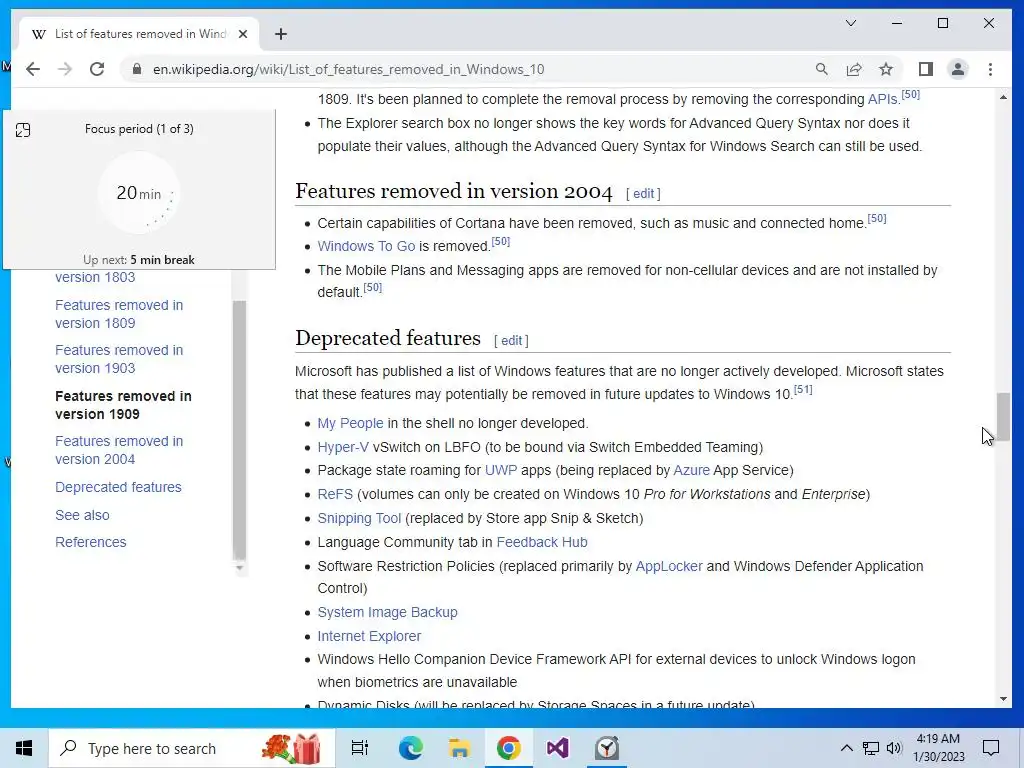Open the ReFS link

click(x=335, y=494)
